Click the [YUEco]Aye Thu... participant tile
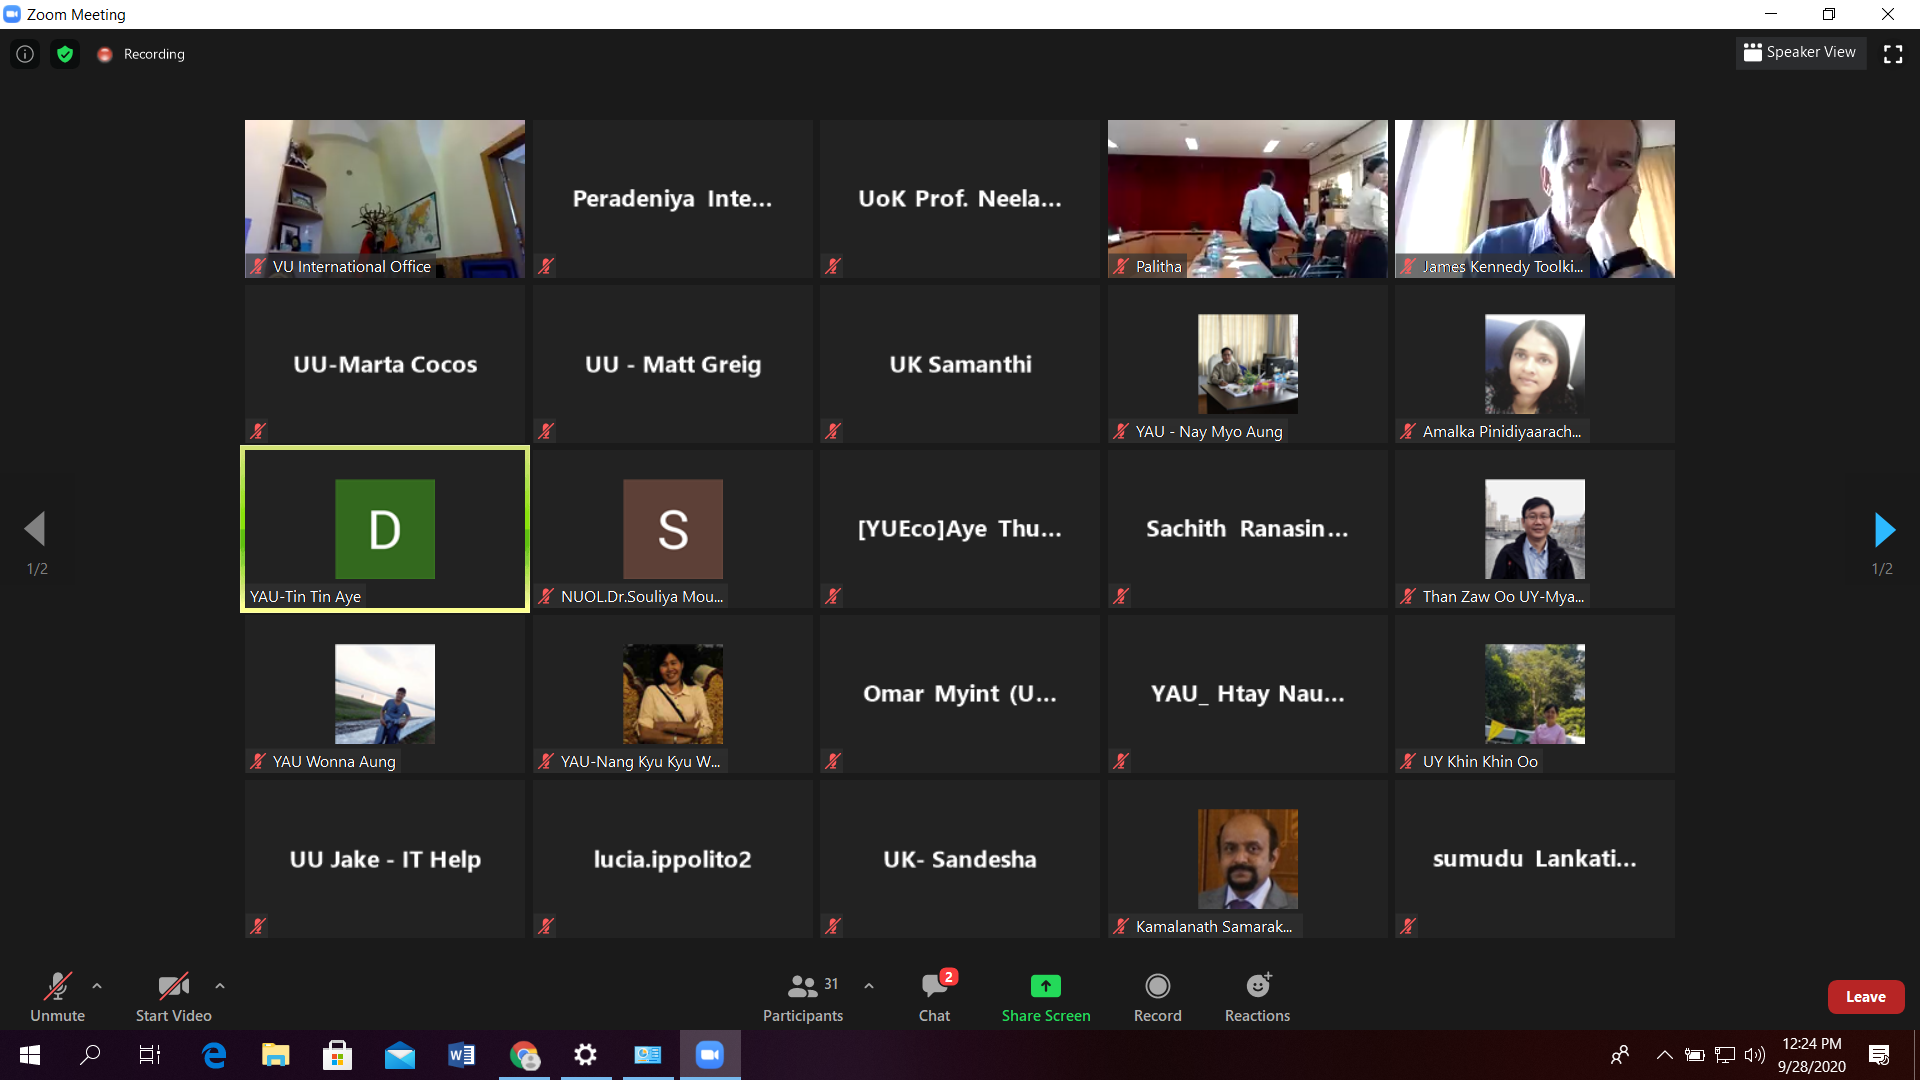 click(960, 529)
